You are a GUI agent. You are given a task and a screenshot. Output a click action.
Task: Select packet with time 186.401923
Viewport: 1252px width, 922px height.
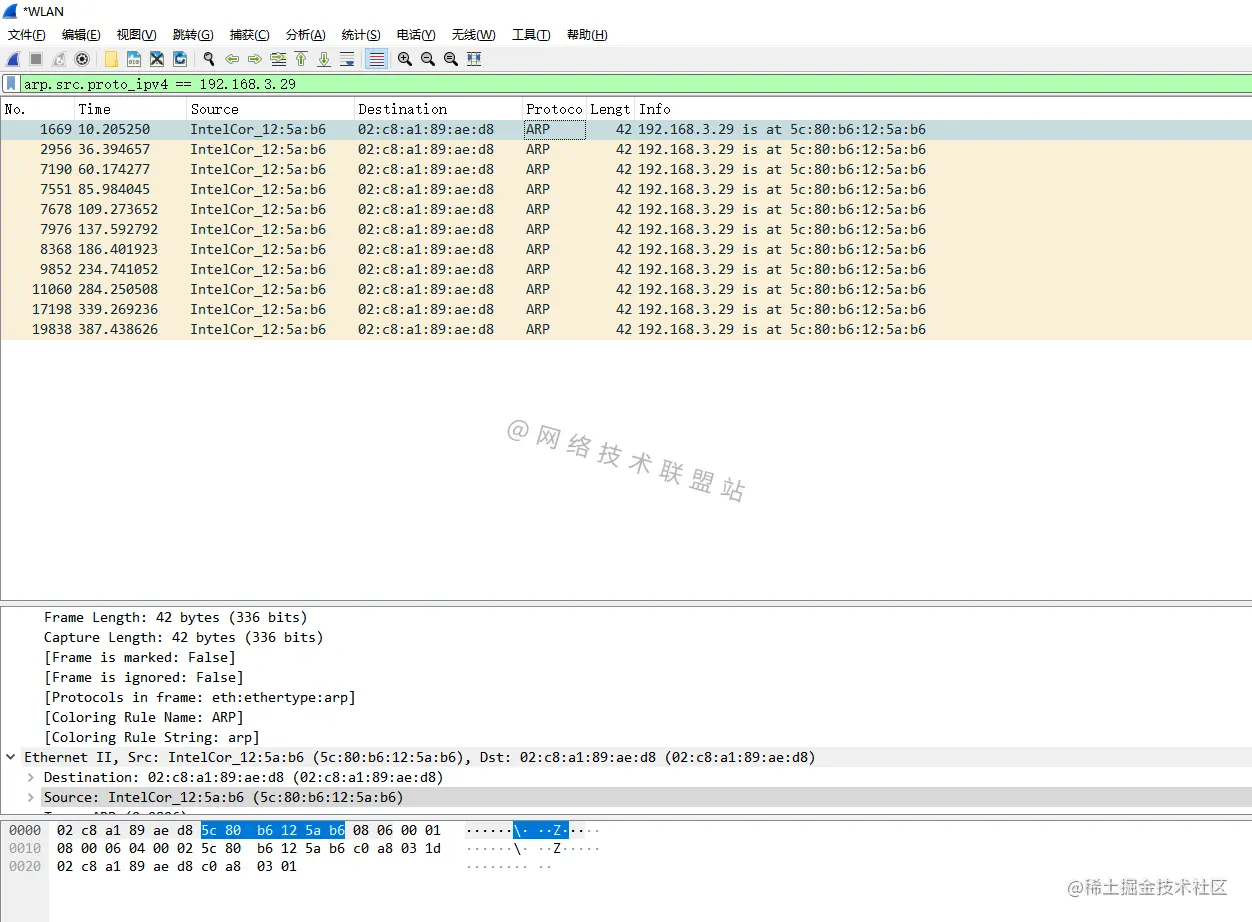[626, 249]
